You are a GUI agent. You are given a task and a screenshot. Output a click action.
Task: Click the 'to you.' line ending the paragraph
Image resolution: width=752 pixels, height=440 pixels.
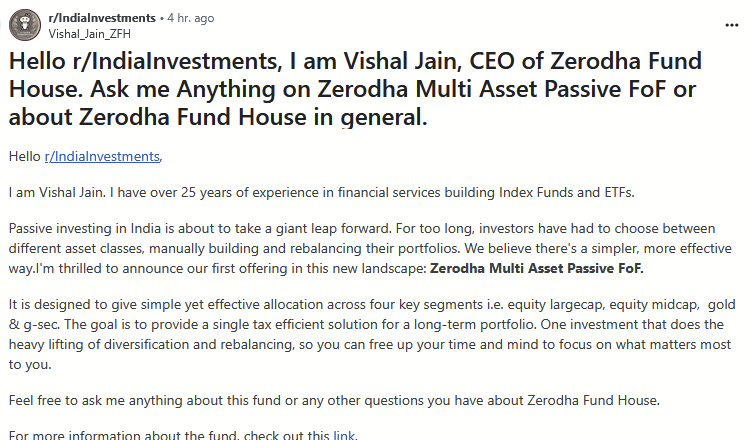[30, 365]
